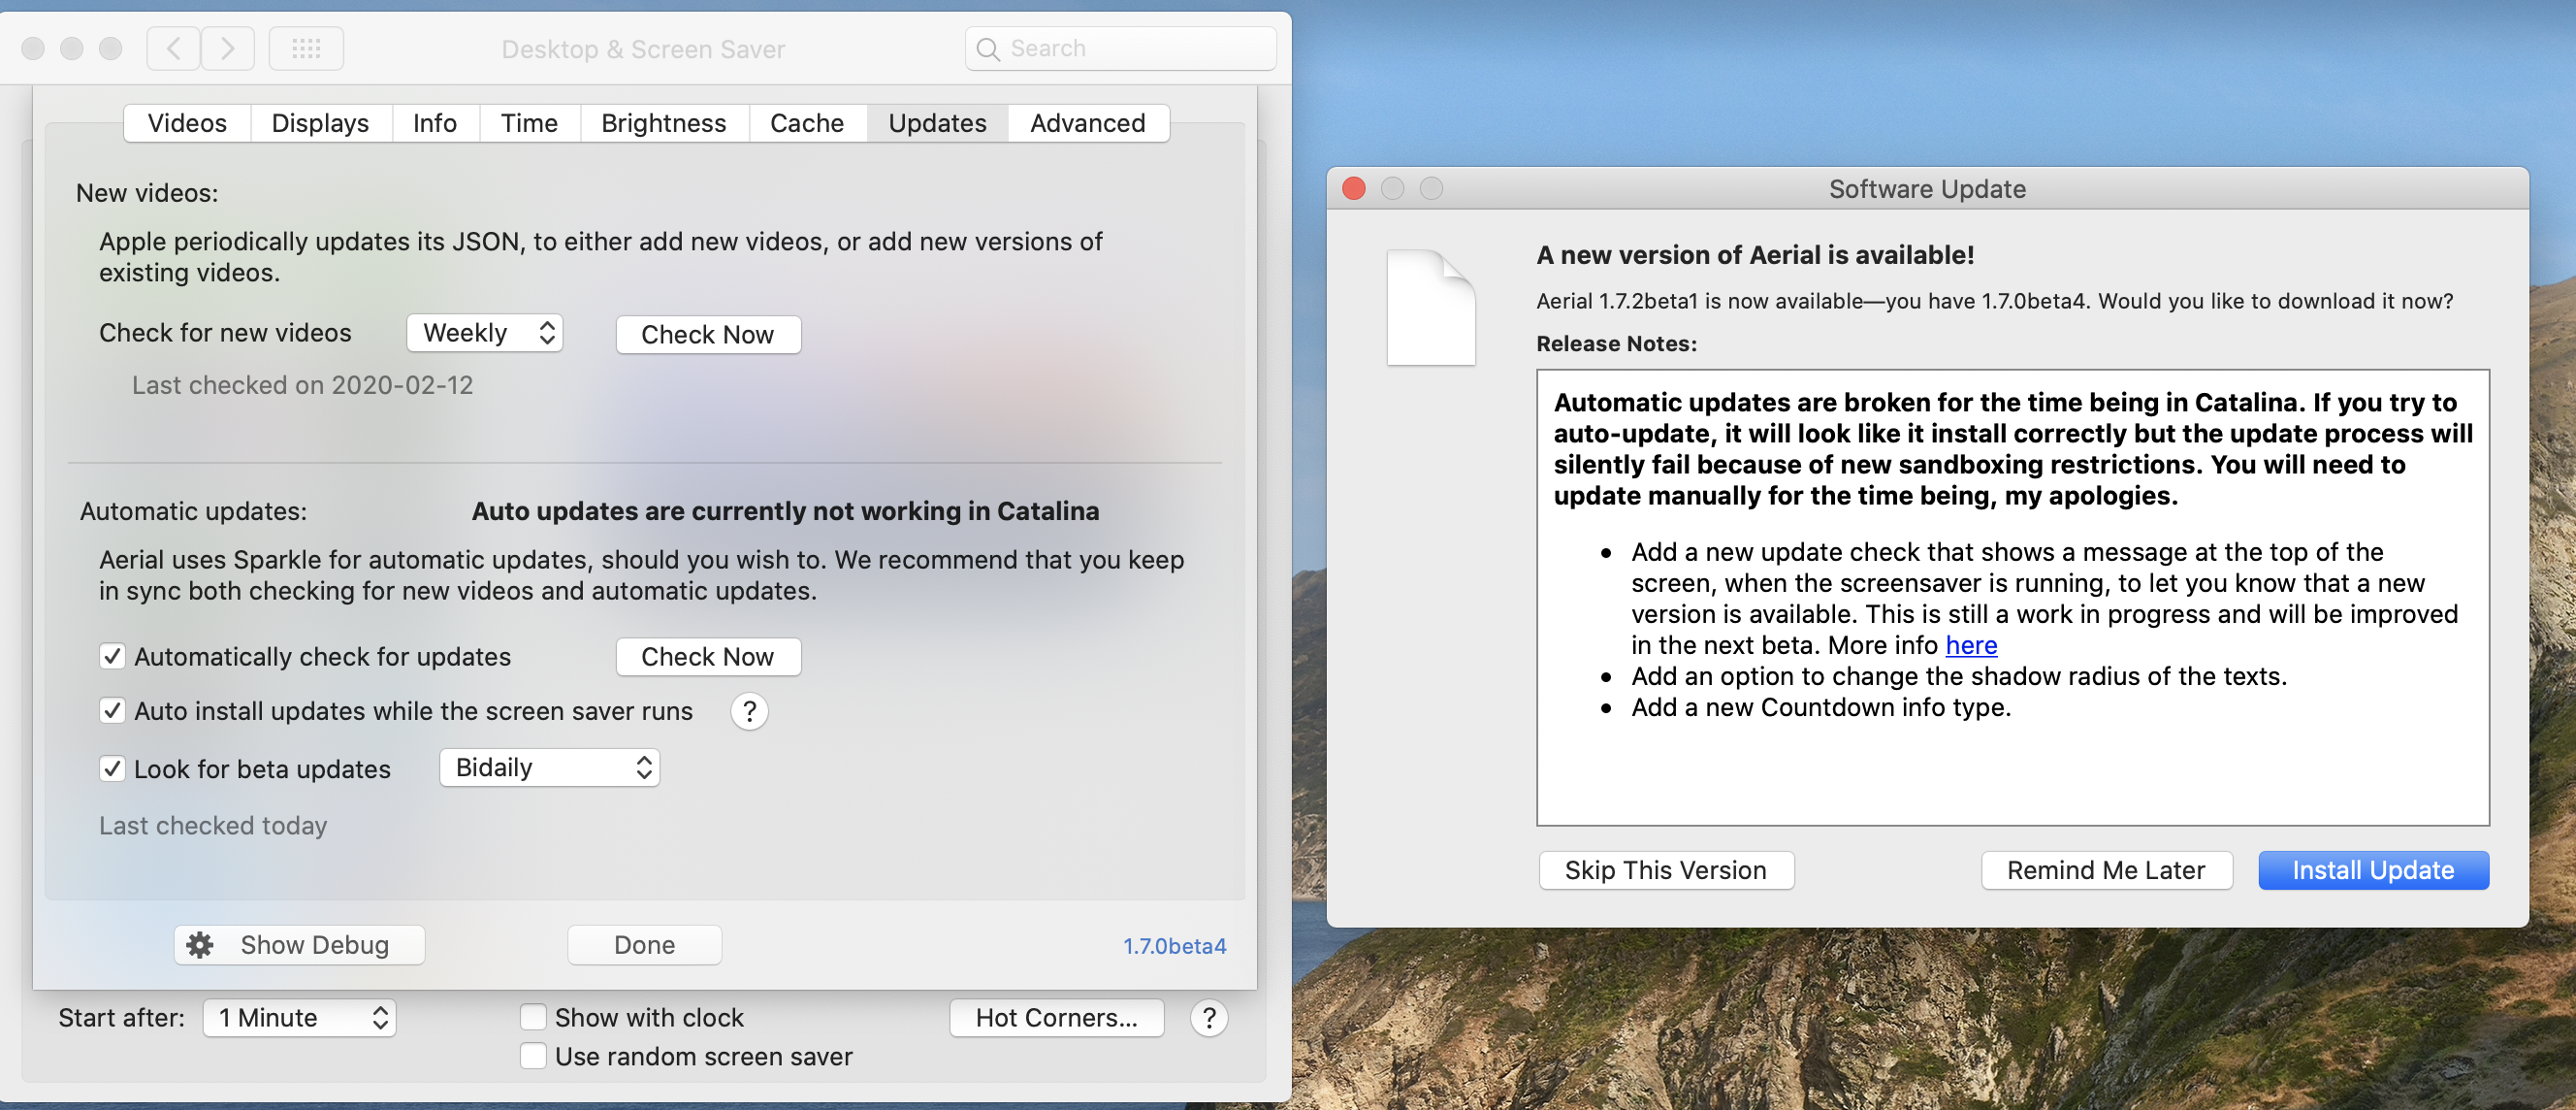
Task: Enable Use random screen saver
Action: (x=533, y=1056)
